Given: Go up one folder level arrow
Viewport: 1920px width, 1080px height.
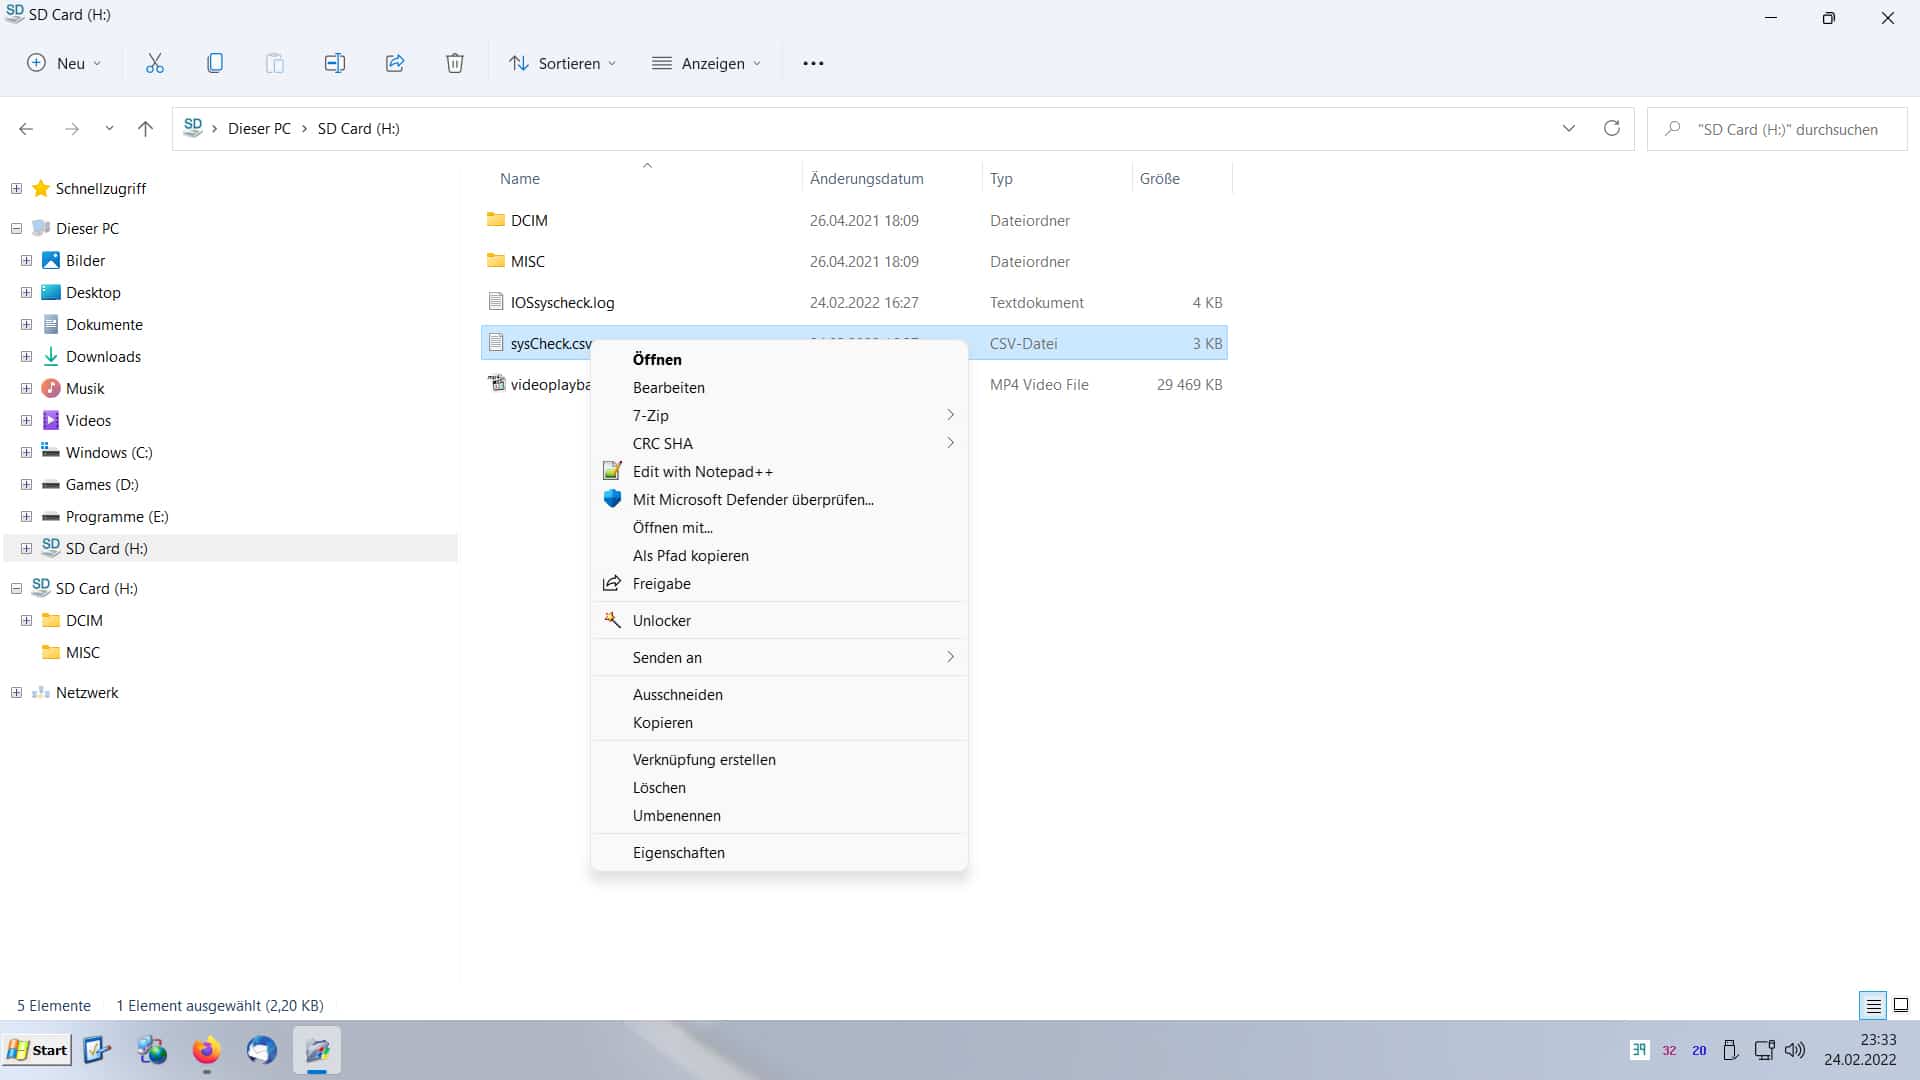Looking at the screenshot, I should pos(145,129).
